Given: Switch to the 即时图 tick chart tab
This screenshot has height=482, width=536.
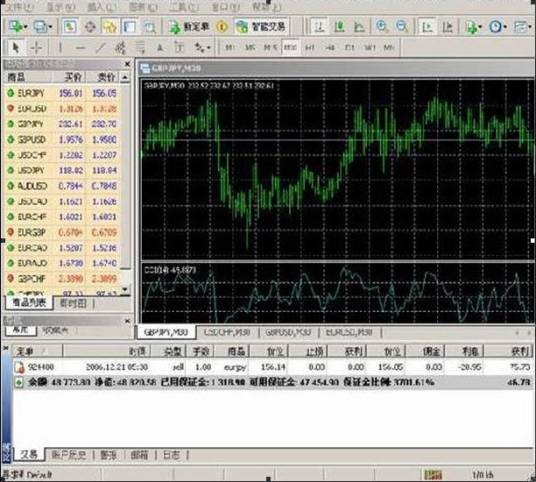Looking at the screenshot, I should pyautogui.click(x=73, y=303).
